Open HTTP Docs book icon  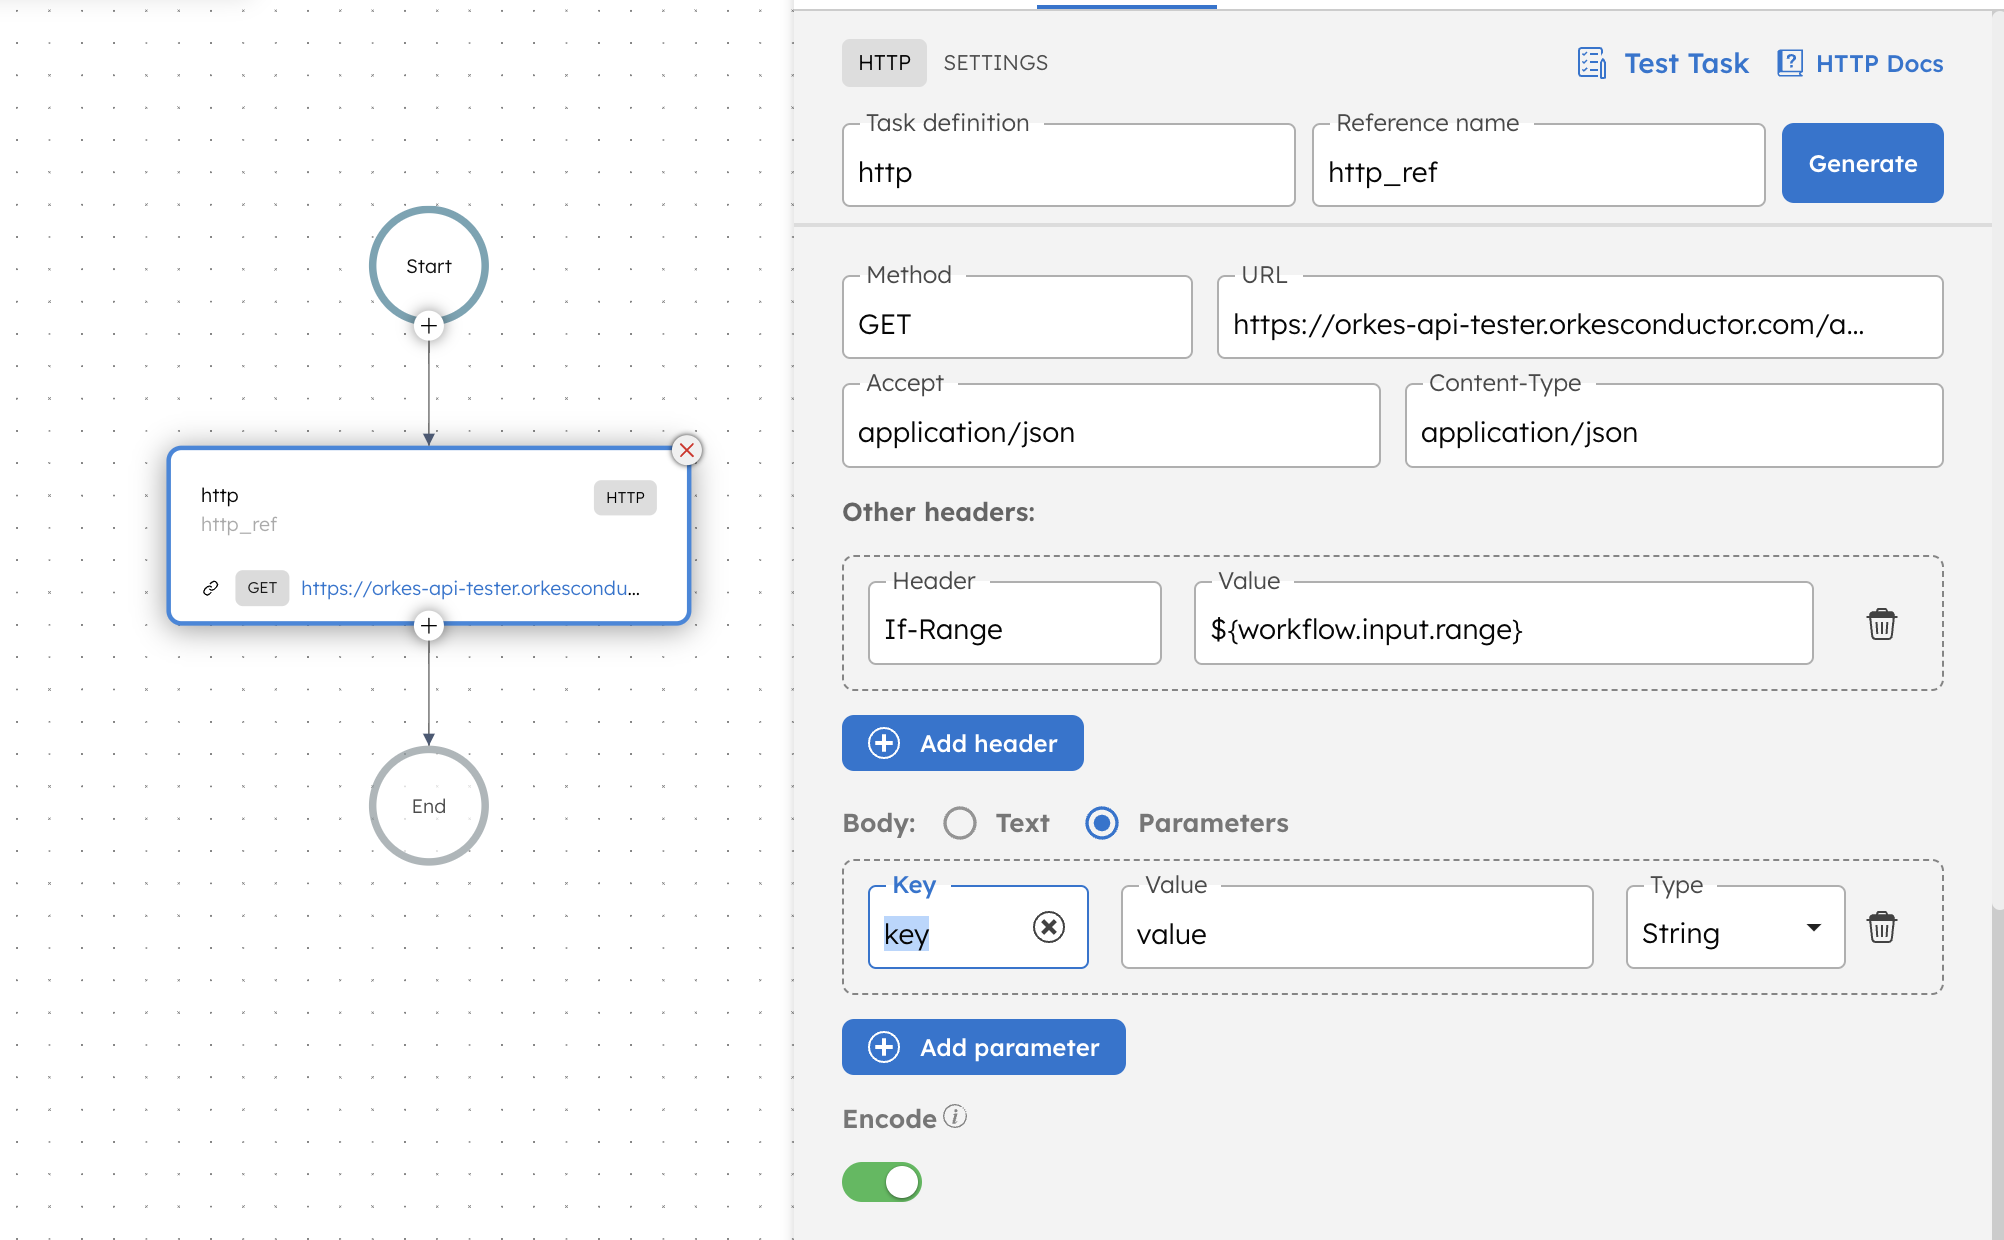click(1790, 63)
